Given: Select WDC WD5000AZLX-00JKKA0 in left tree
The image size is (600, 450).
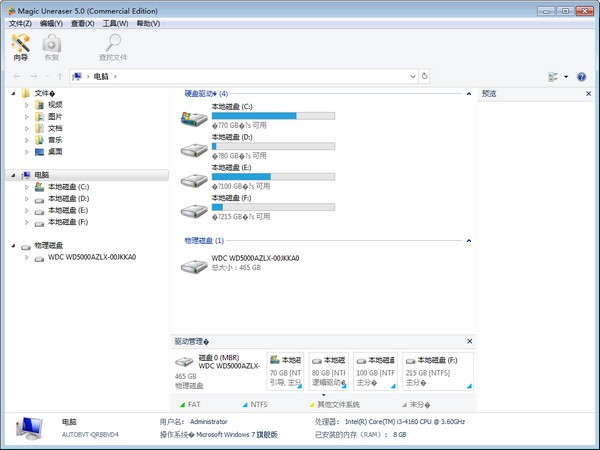Looking at the screenshot, I should point(92,257).
